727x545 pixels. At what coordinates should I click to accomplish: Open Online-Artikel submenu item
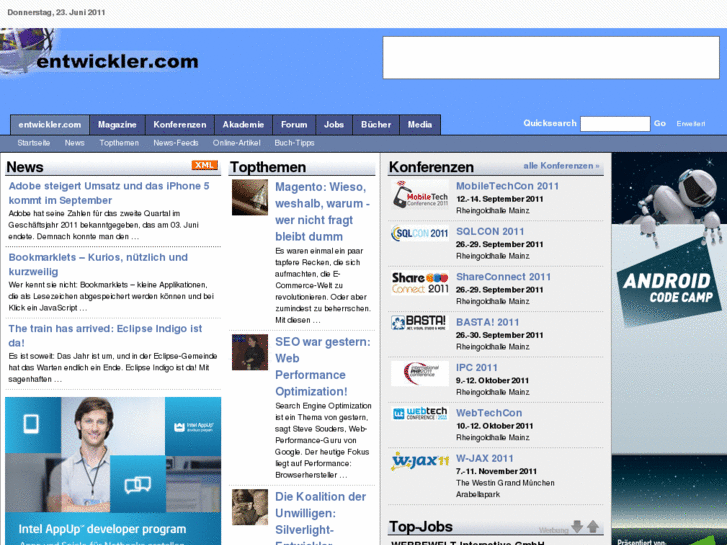coord(236,143)
